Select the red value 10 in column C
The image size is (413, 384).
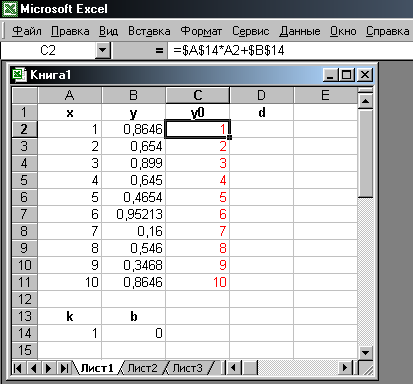198,282
